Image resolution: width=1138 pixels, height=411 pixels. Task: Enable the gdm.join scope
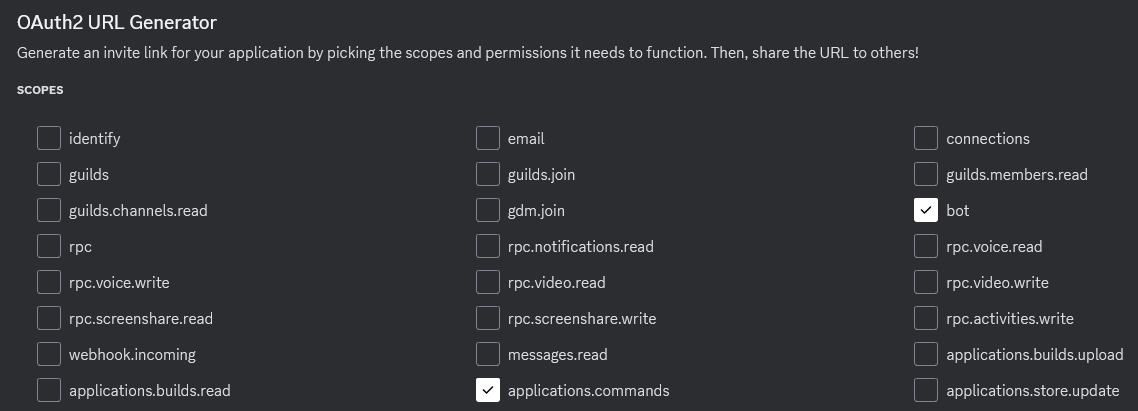488,211
